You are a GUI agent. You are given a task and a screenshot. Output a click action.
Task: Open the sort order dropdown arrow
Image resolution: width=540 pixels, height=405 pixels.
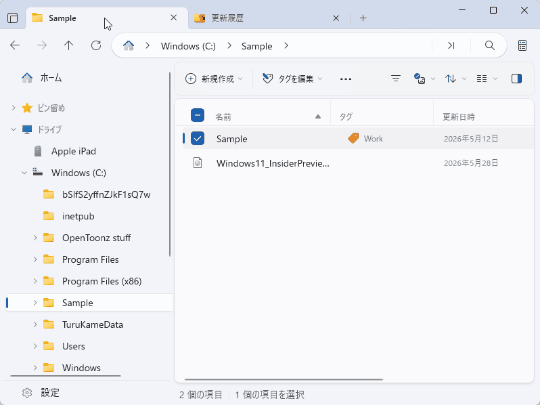[464, 79]
